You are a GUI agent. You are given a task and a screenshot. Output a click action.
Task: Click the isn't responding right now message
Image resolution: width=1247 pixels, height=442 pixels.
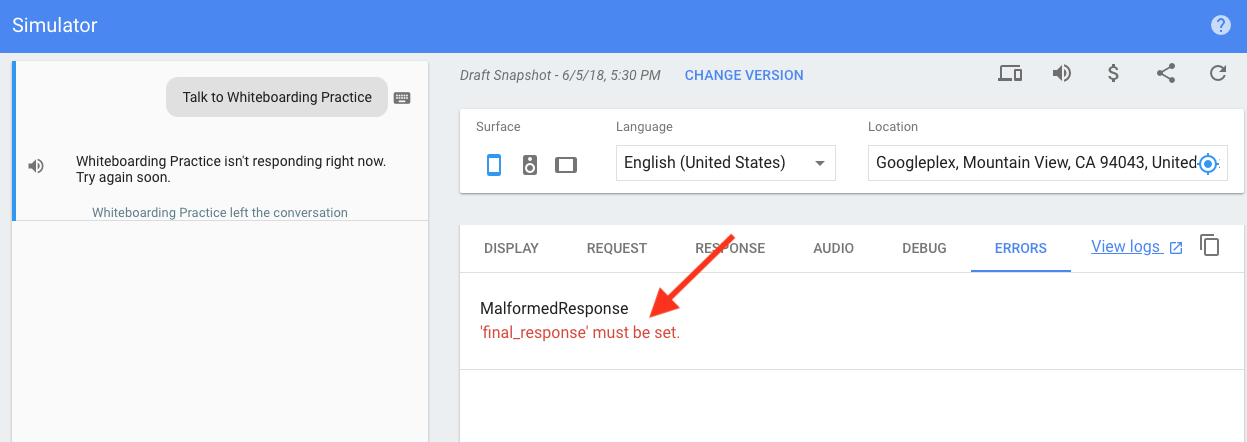[x=231, y=169]
